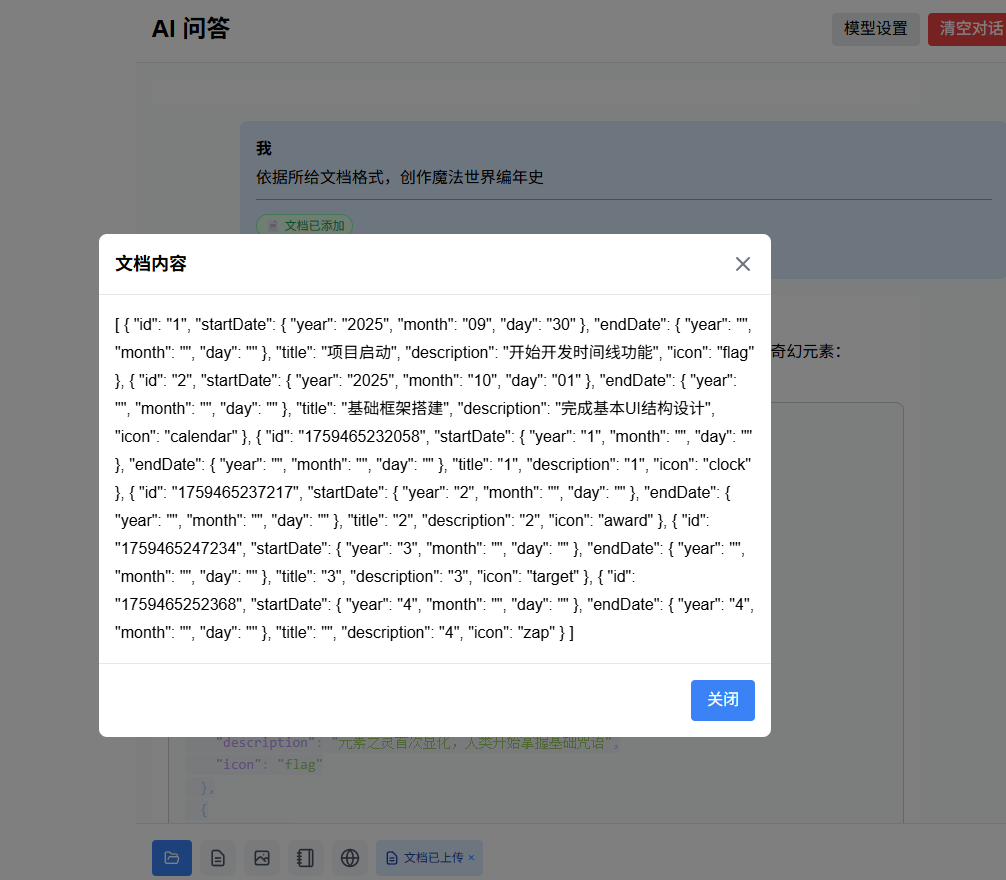Click the red 清空对话 button
This screenshot has height=880, width=1006.
(x=968, y=29)
